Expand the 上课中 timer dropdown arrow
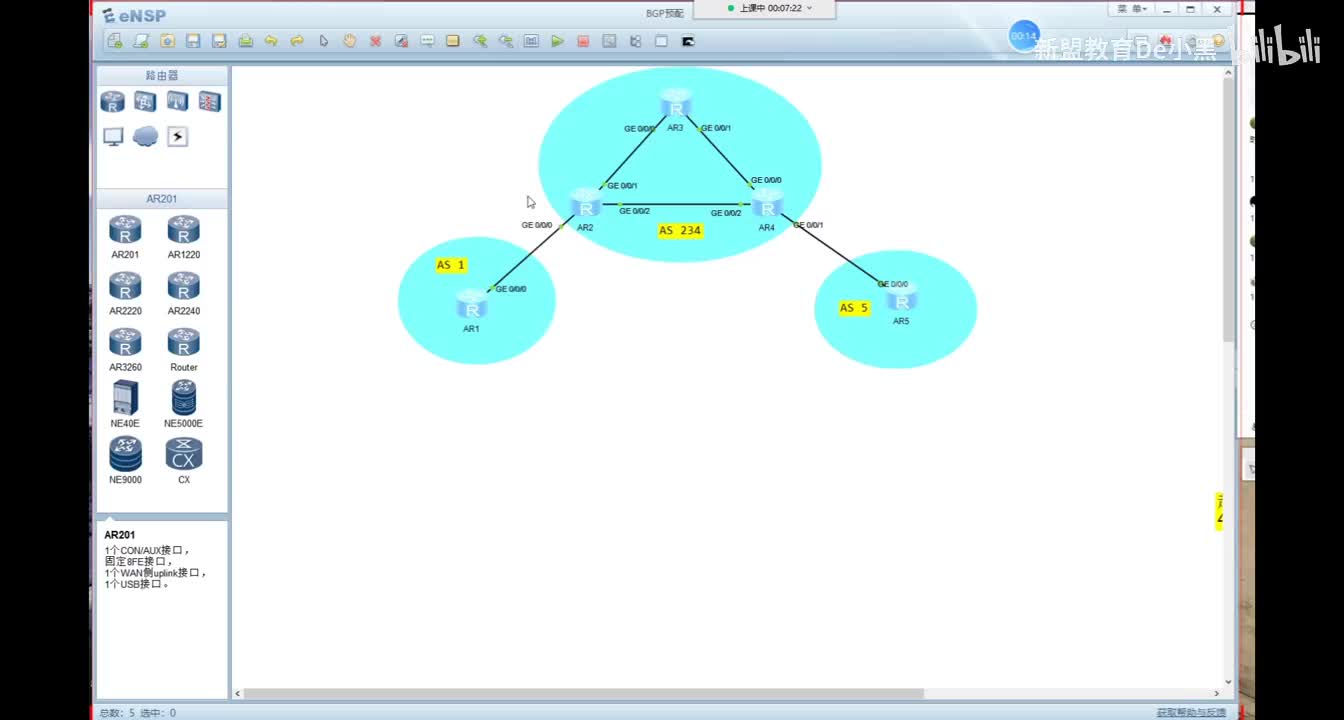Screen dimensions: 1344x720 coord(809,8)
